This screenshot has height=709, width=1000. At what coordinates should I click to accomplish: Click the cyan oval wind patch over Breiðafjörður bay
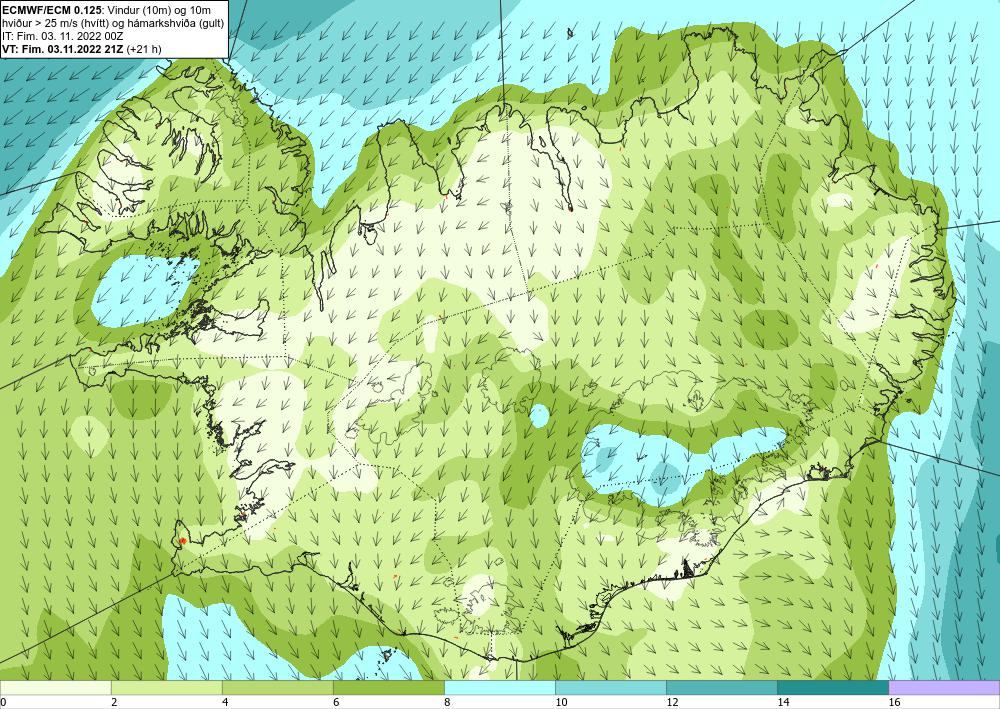(143, 291)
